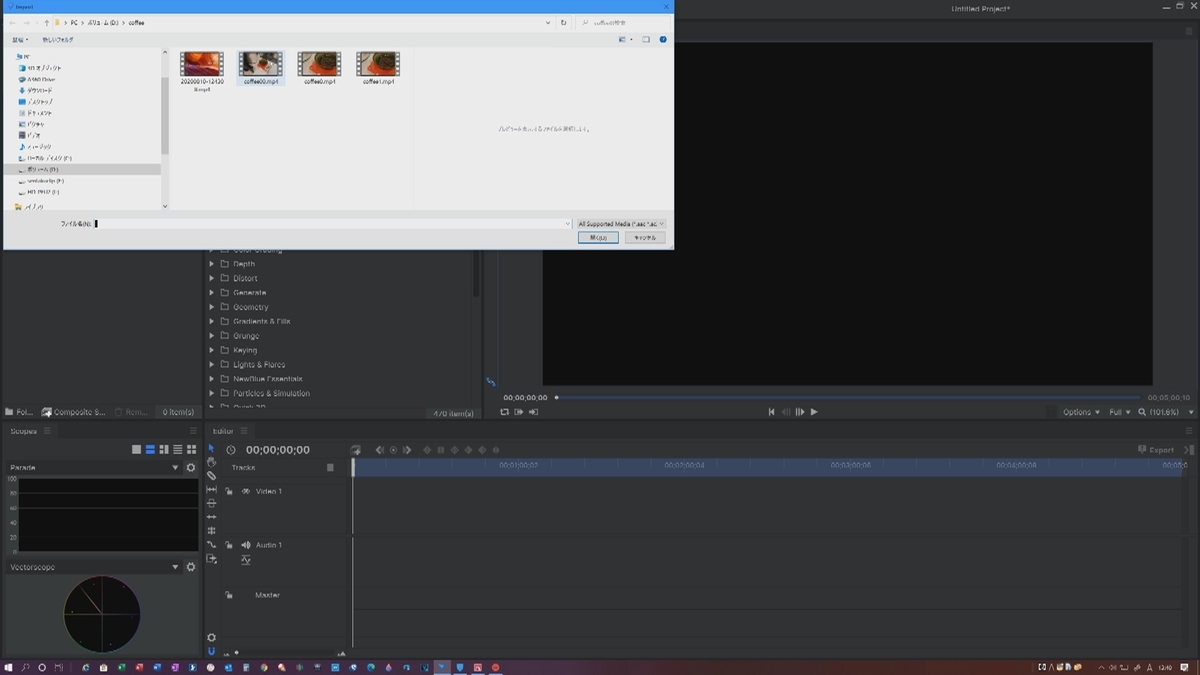
Task: Open Parade scope settings gear
Action: click(x=191, y=468)
